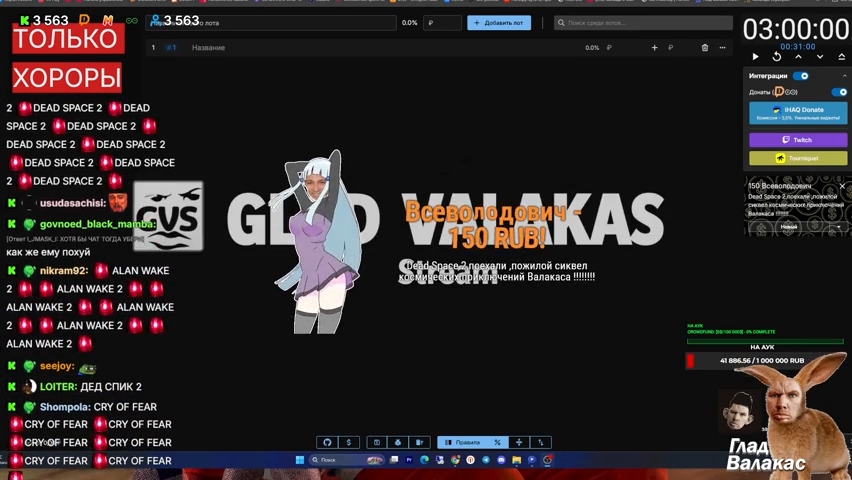This screenshot has height=480, width=852.
Task: Reset the auction timer with the circular arrow
Action: pos(777,57)
